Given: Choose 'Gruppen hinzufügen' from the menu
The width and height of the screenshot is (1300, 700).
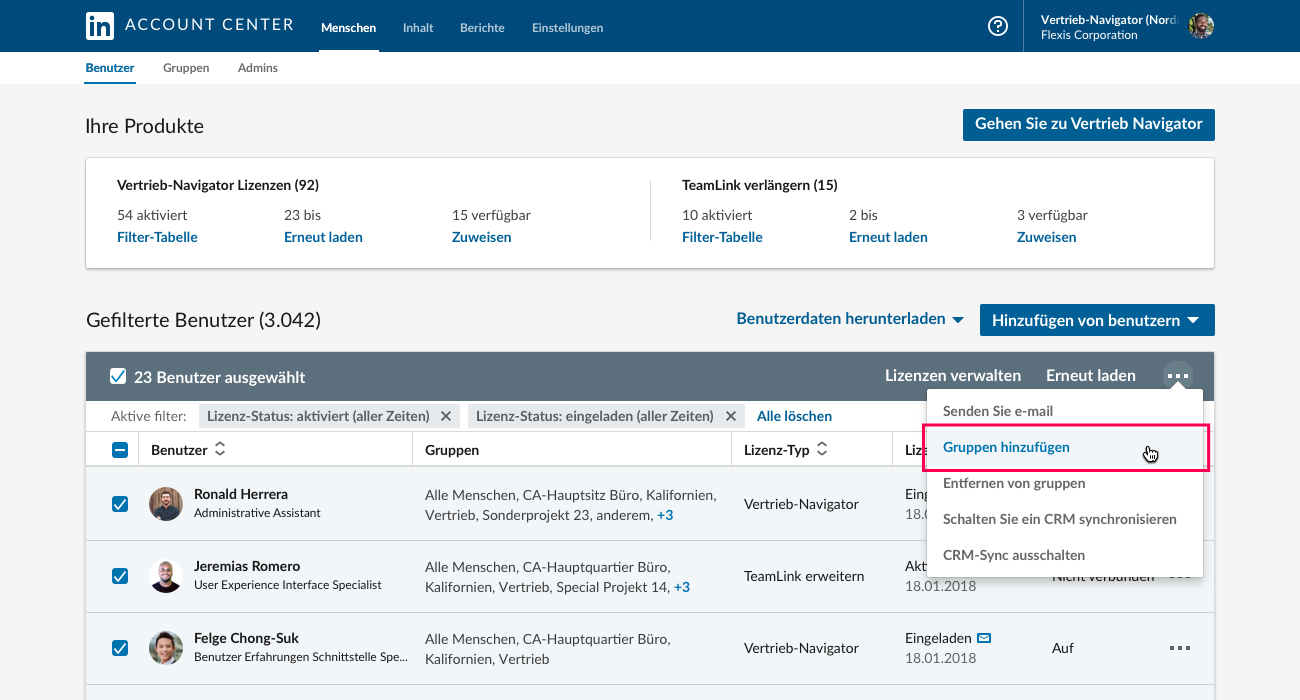Looking at the screenshot, I should 1065,447.
